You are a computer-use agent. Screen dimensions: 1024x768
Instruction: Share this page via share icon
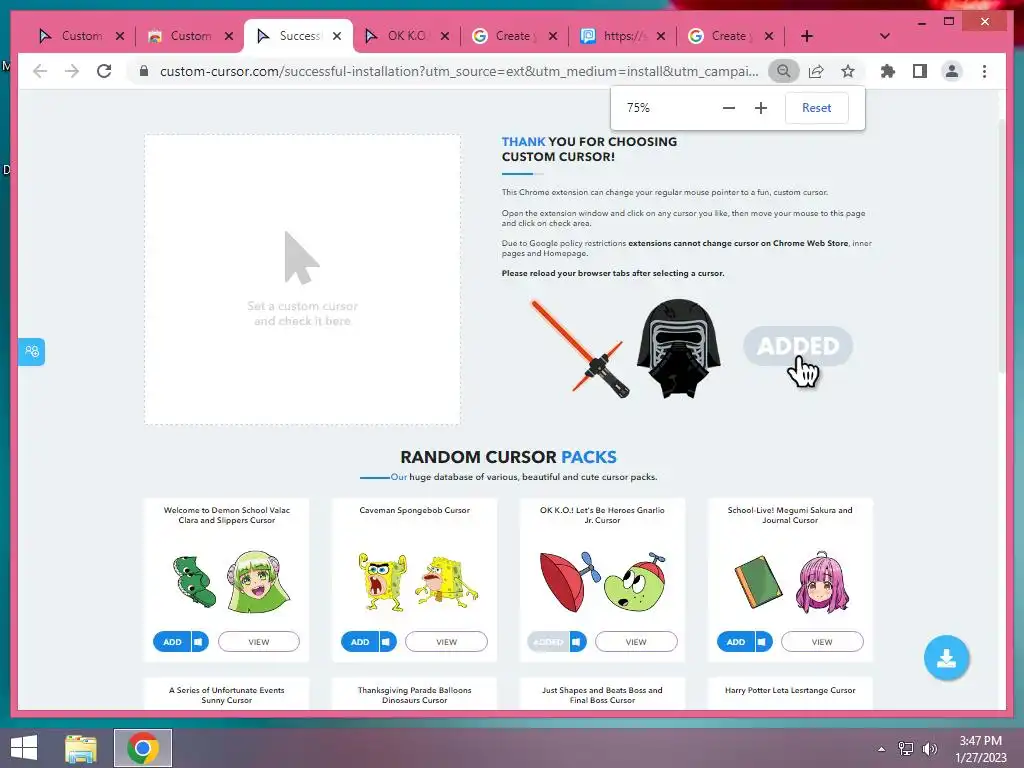click(816, 71)
